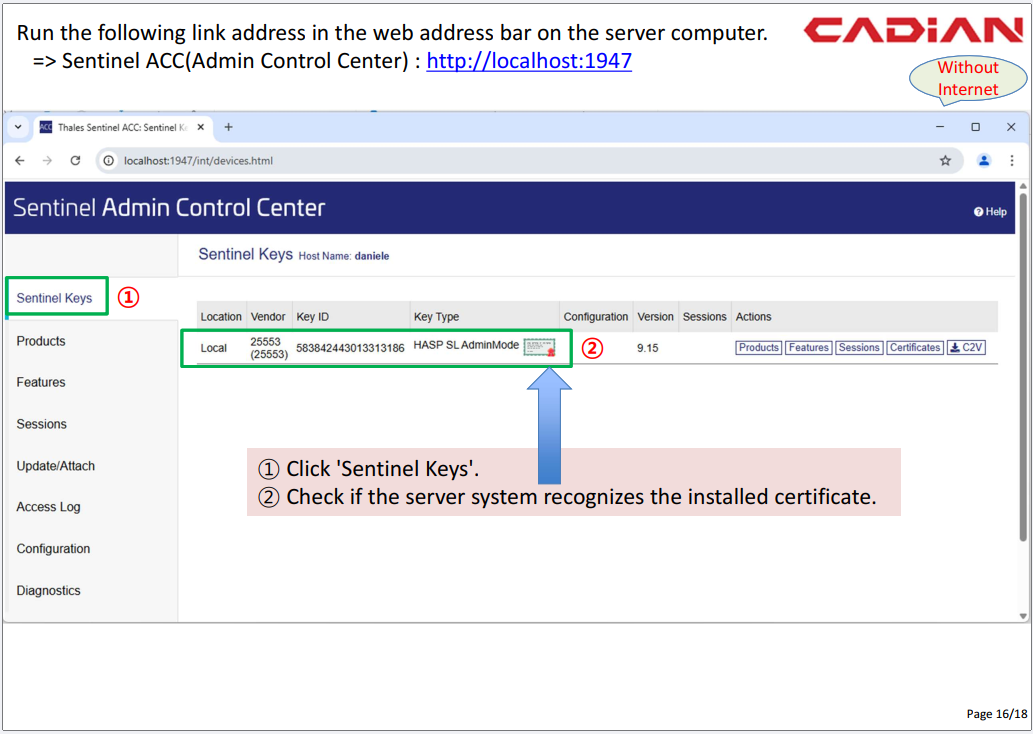Click the HASP SL certificate icon
The image size is (1033, 734).
pyautogui.click(x=539, y=347)
